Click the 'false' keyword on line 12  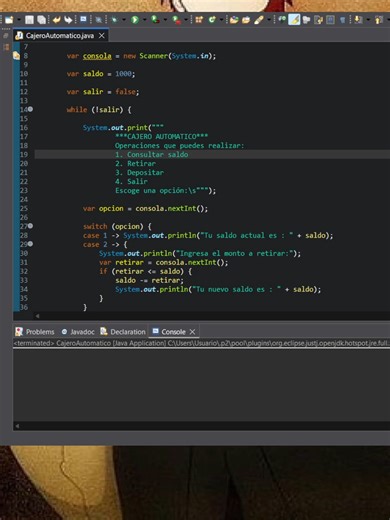(125, 92)
